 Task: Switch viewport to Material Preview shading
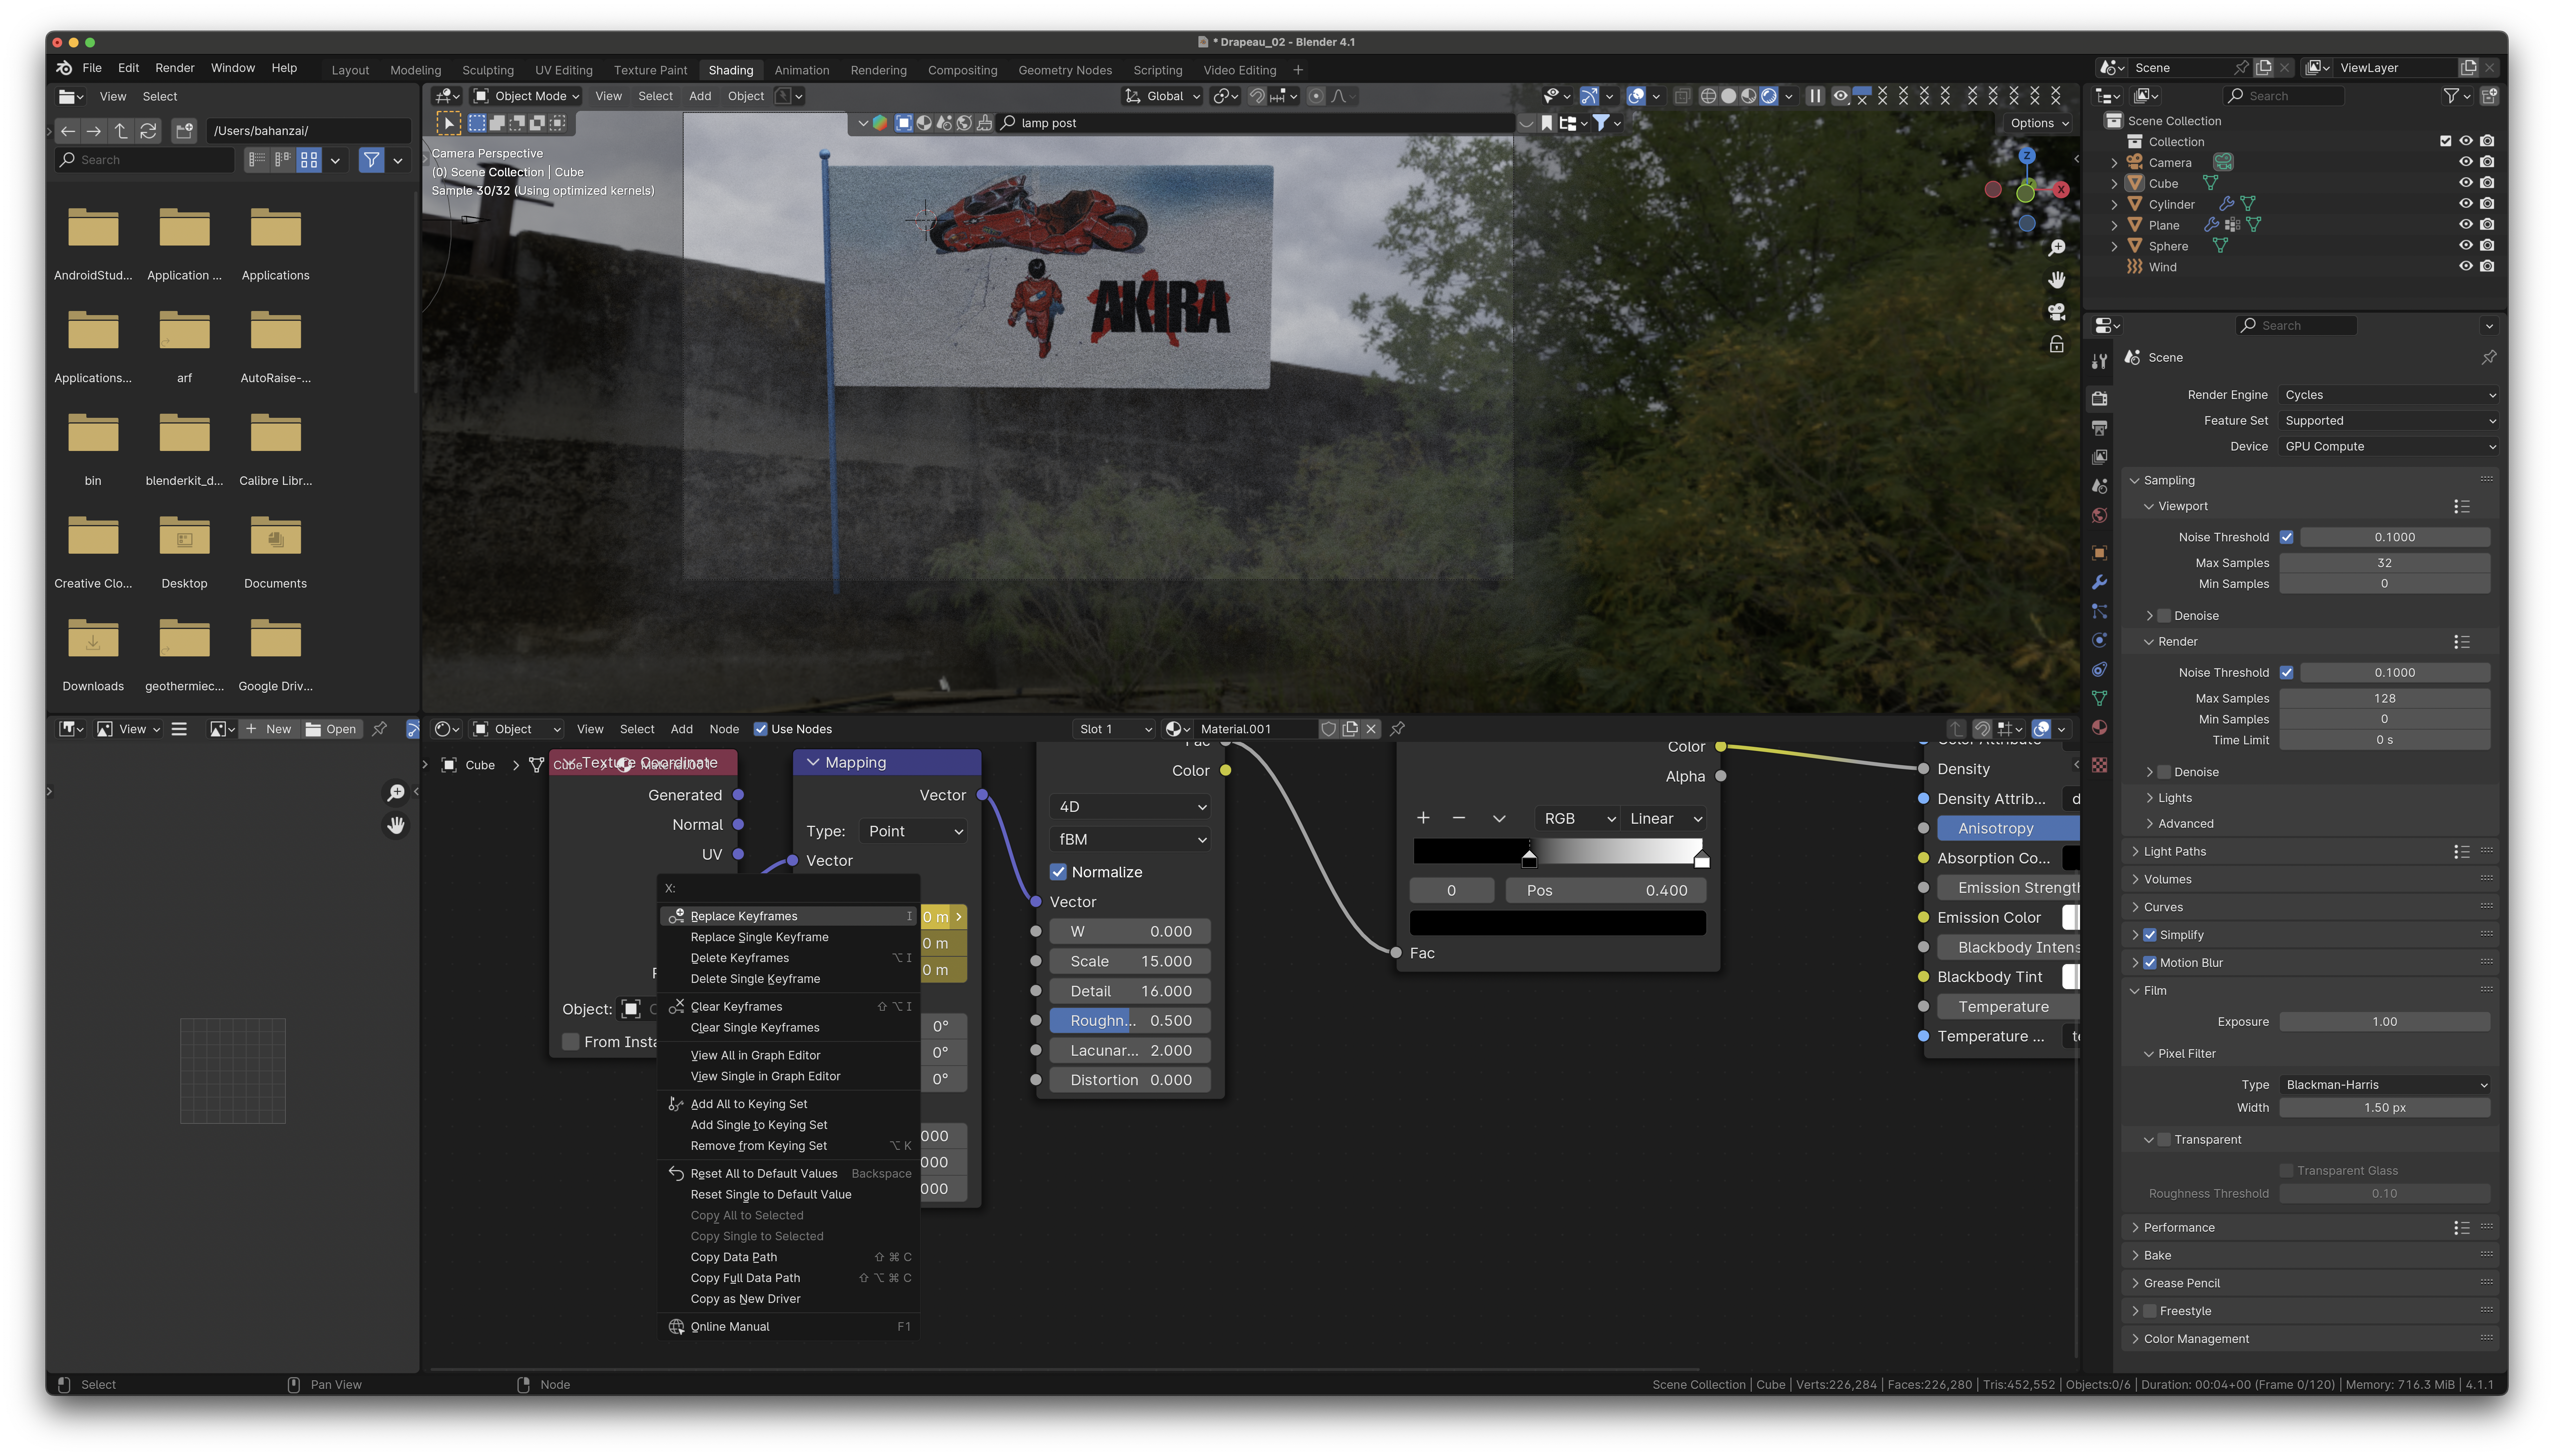pos(1748,96)
